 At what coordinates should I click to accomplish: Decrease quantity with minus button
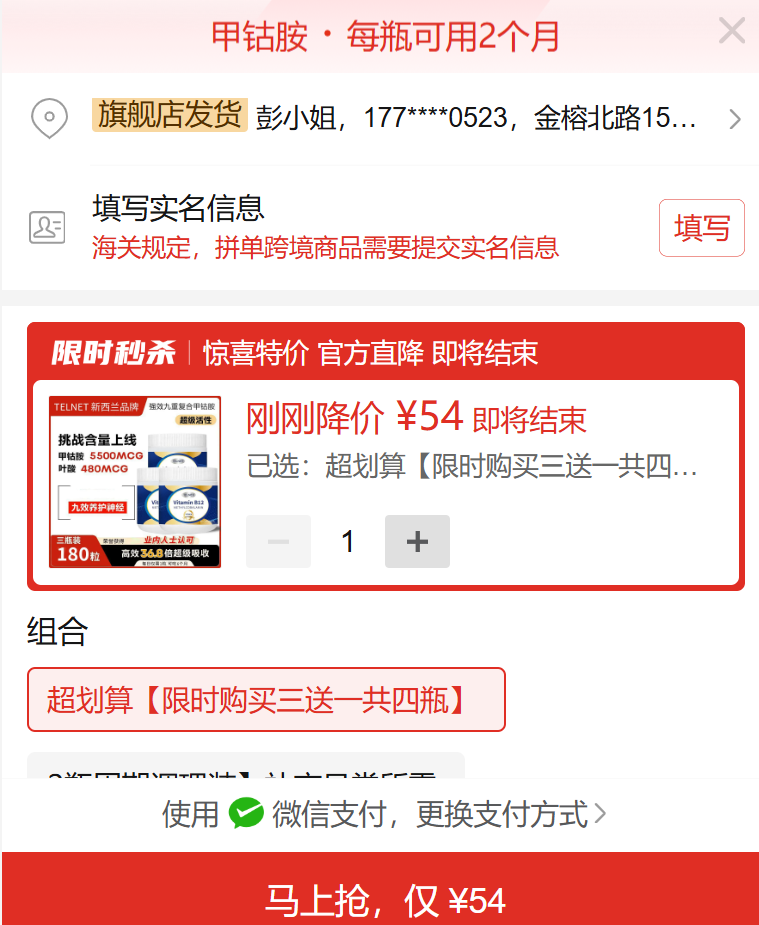point(278,541)
